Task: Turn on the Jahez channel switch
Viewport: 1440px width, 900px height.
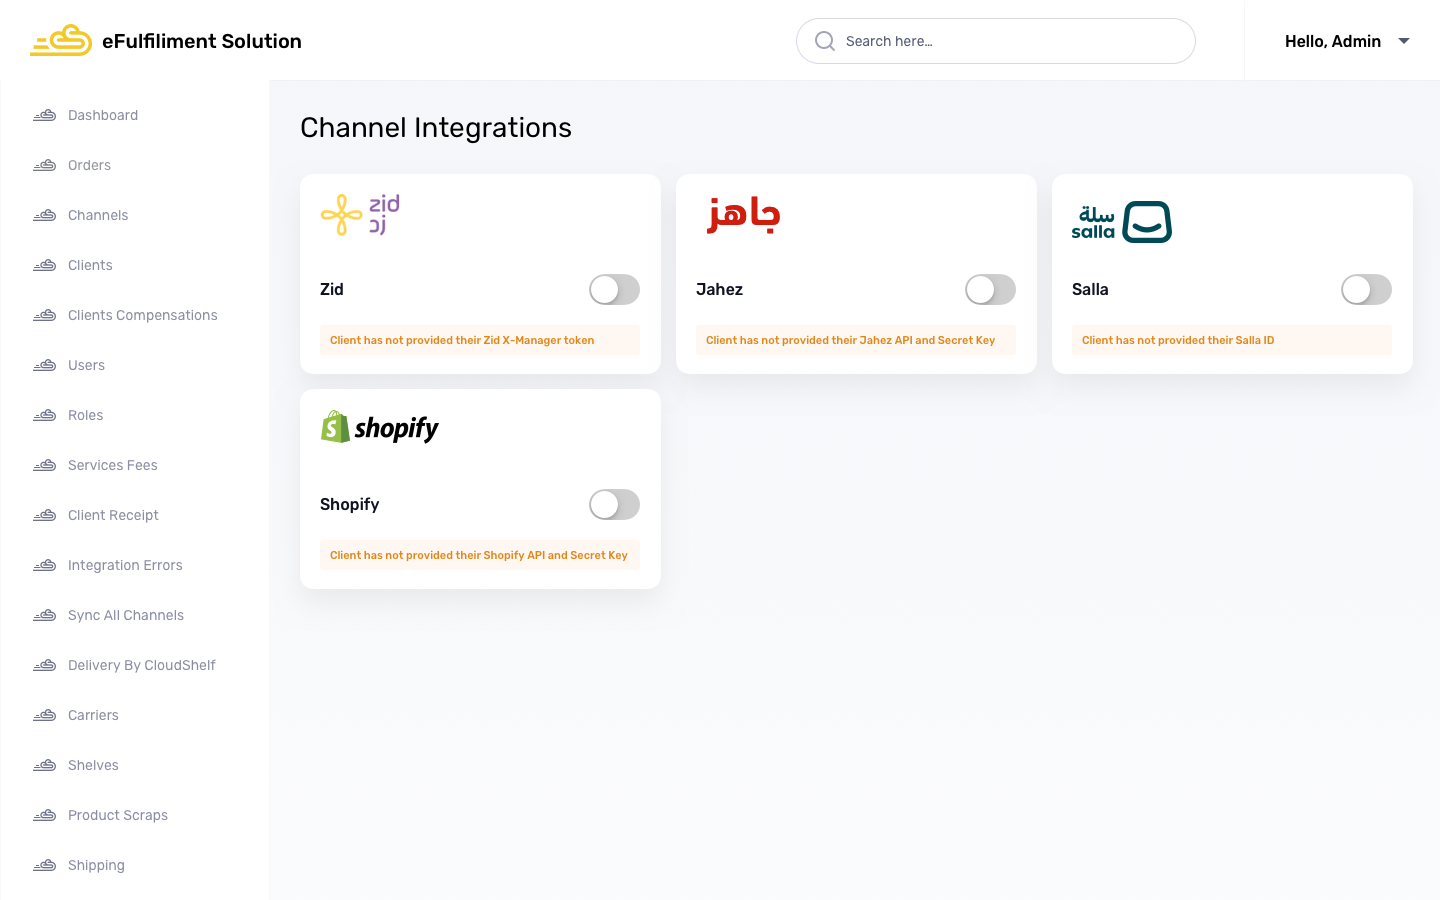Action: (990, 290)
